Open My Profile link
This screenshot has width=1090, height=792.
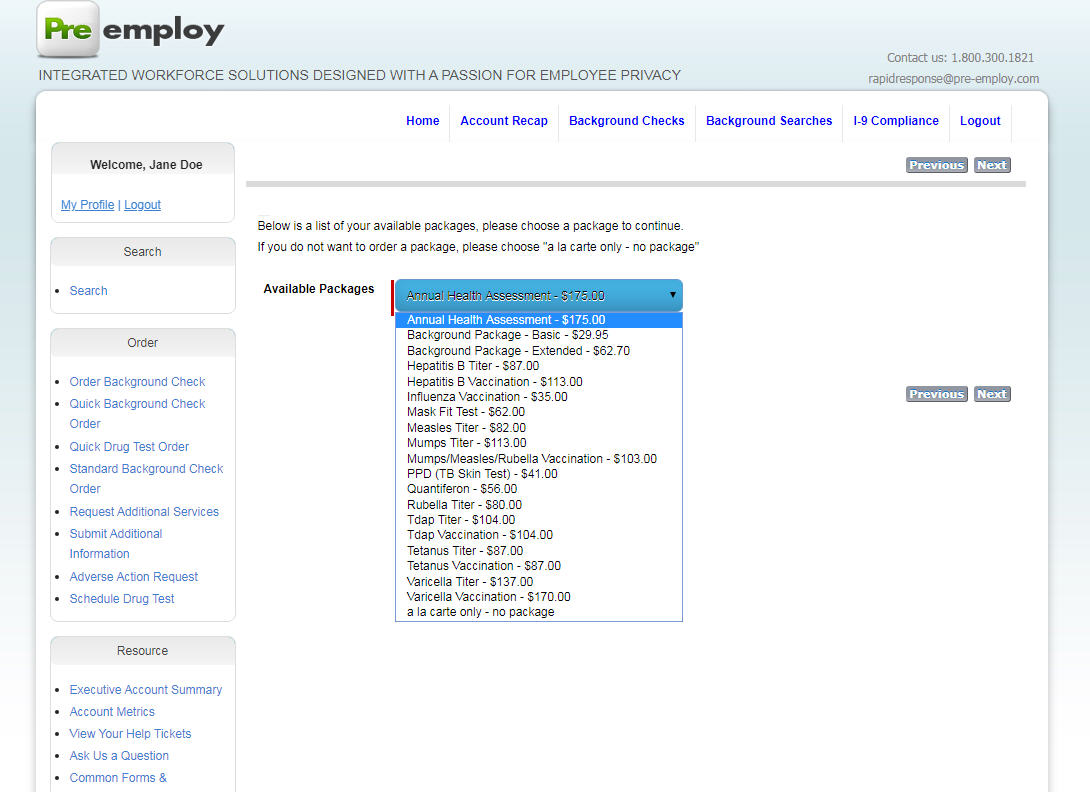click(x=87, y=205)
